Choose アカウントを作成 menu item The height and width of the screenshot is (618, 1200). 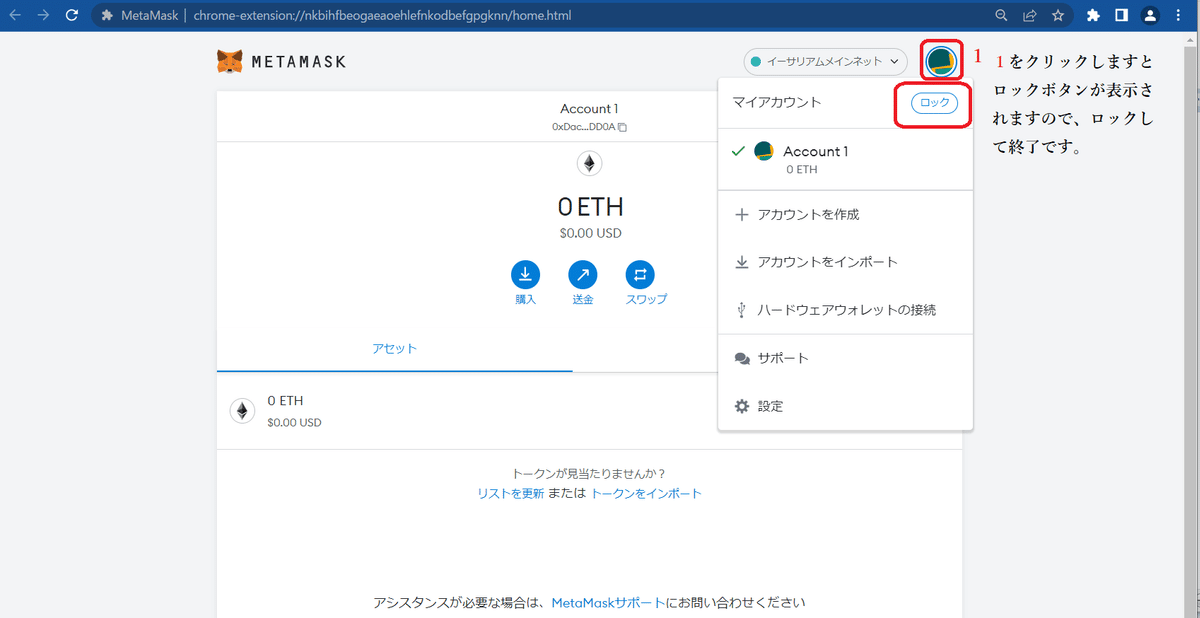[845, 214]
